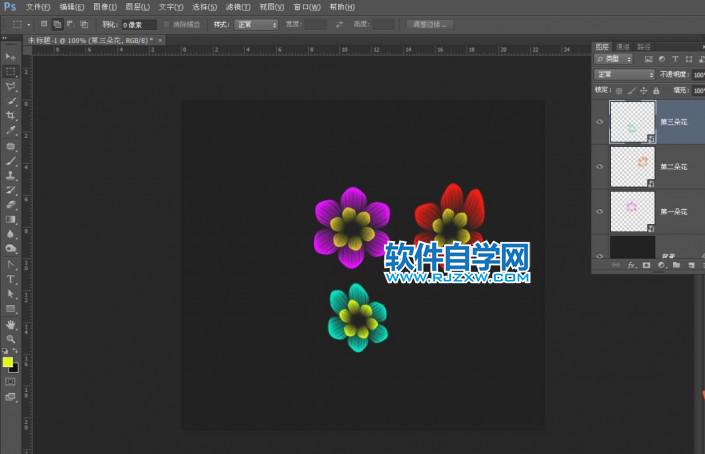Select the Path Selection tool
This screenshot has height=454, width=705.
click(10, 294)
